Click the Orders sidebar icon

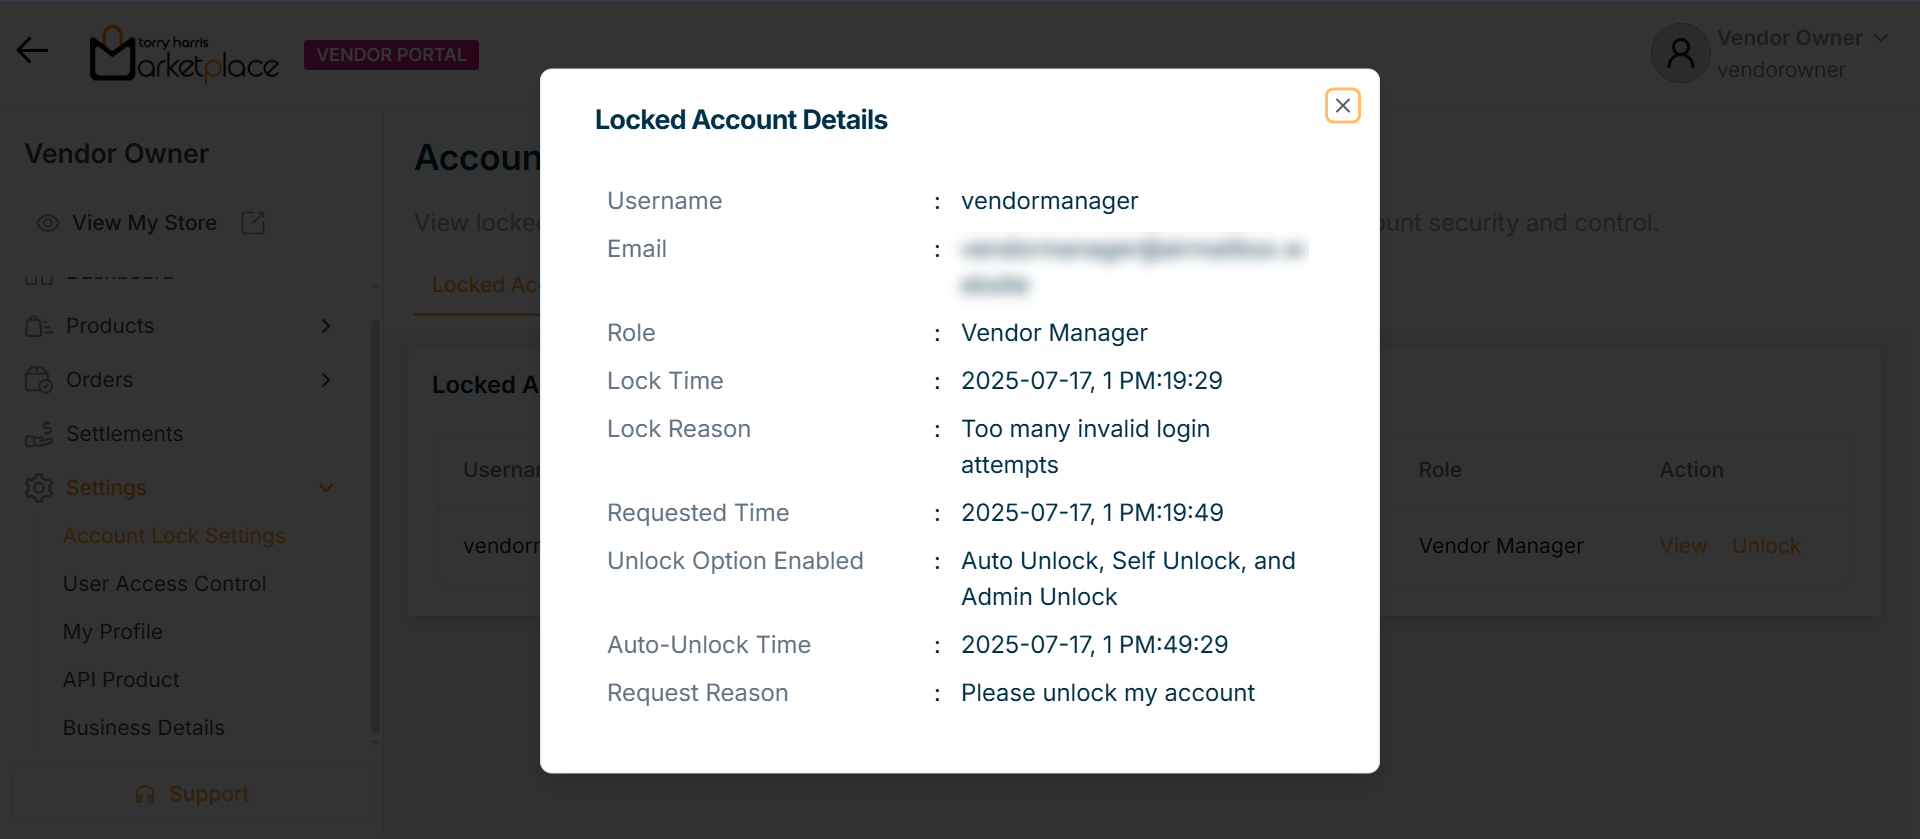tap(39, 380)
